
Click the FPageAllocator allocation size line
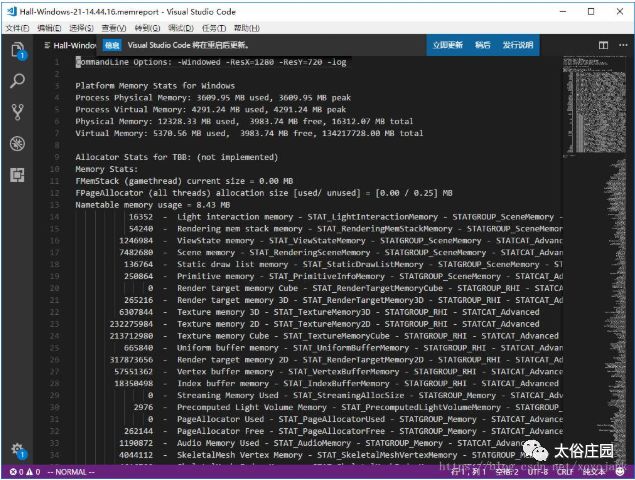click(x=264, y=193)
